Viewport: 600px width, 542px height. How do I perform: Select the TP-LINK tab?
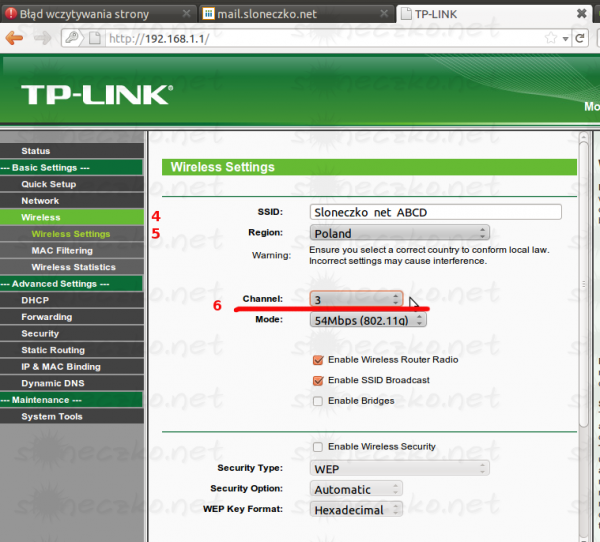[x=494, y=14]
